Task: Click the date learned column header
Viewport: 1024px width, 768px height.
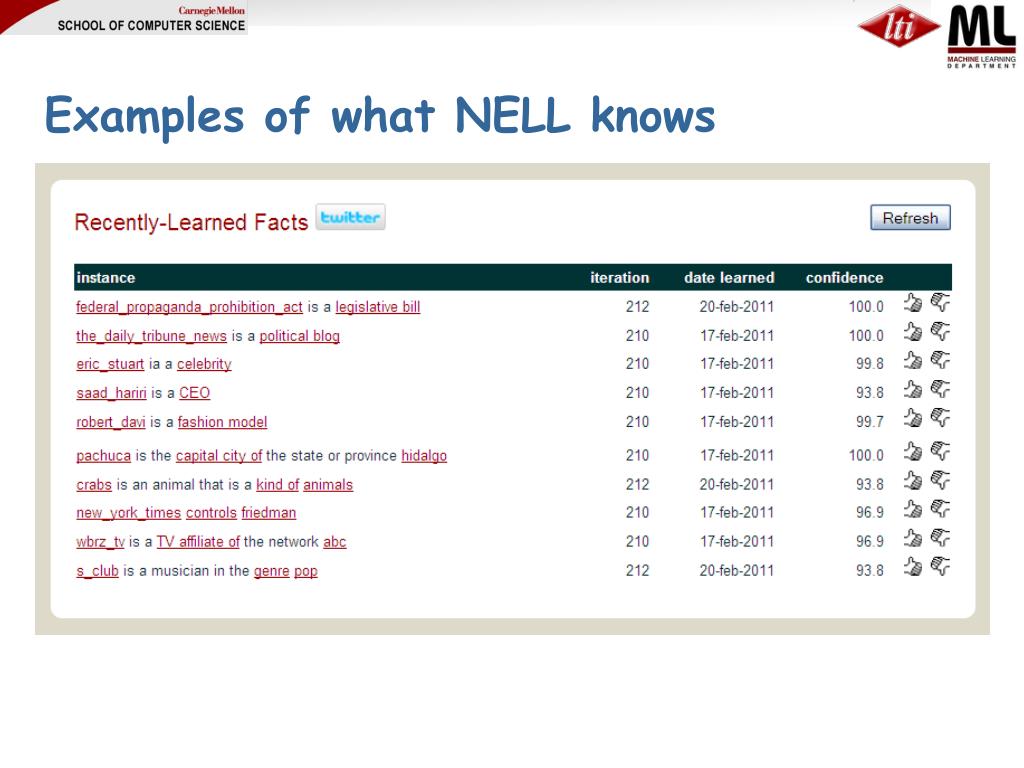Action: [x=729, y=278]
